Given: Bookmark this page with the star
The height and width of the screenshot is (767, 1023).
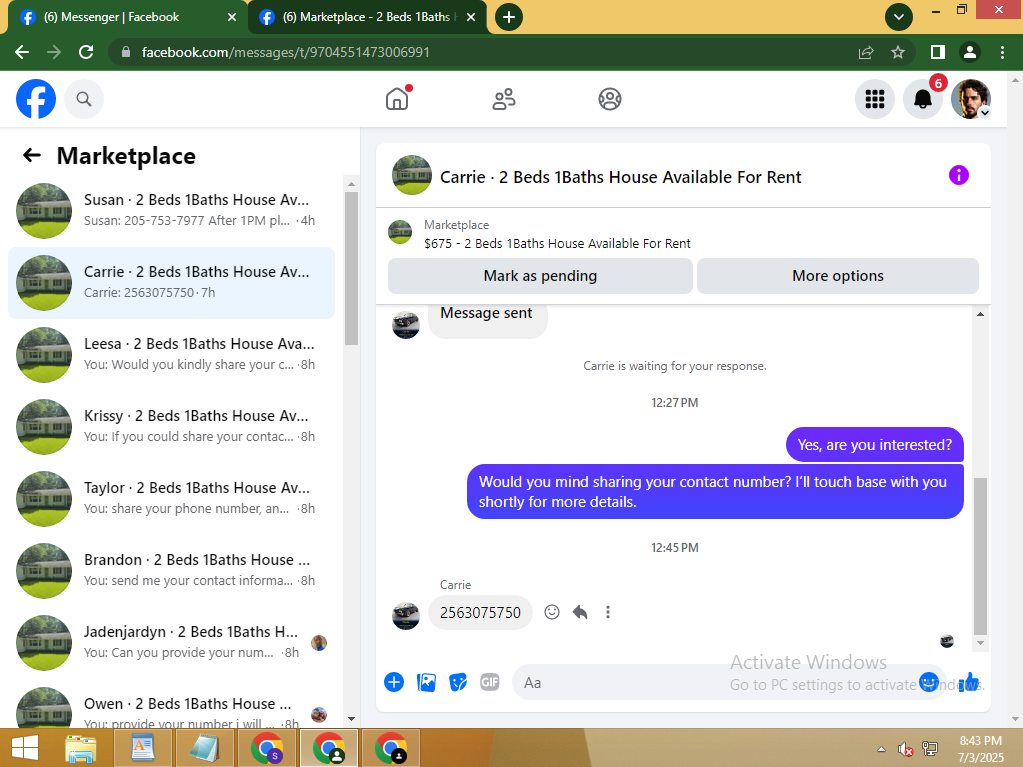Looking at the screenshot, I should [898, 52].
